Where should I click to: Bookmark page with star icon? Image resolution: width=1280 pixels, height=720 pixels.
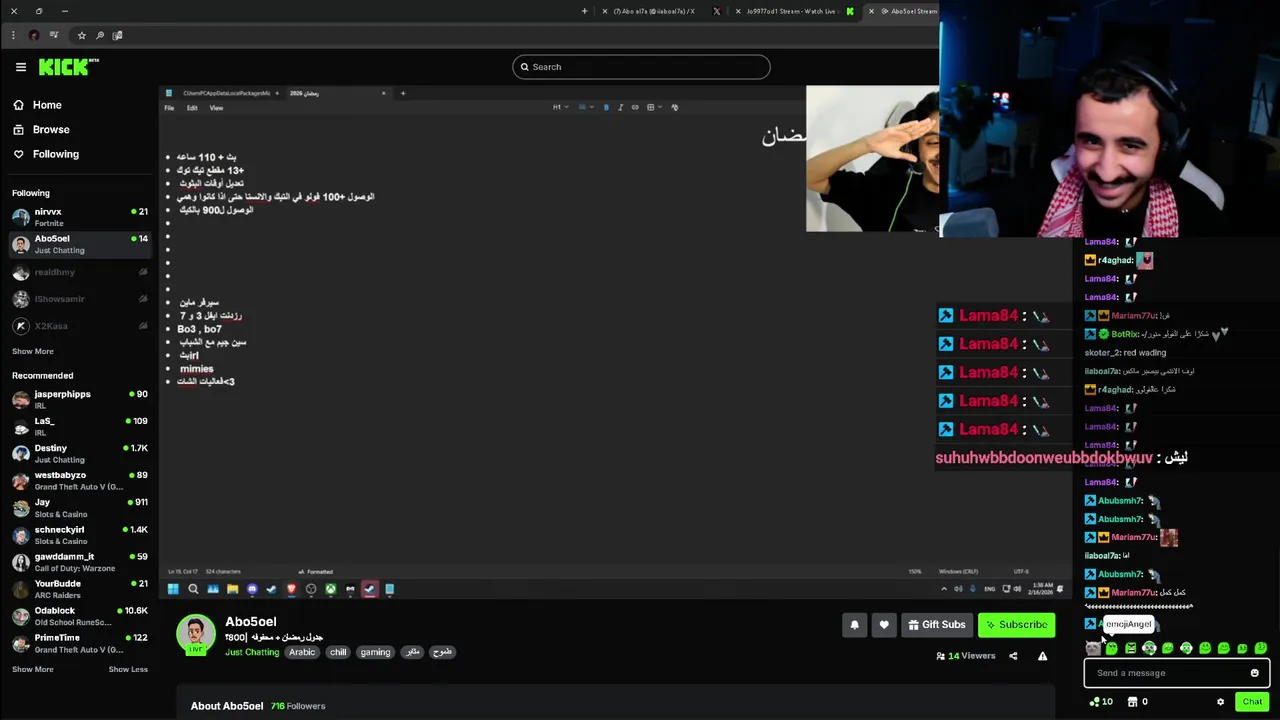coord(81,35)
